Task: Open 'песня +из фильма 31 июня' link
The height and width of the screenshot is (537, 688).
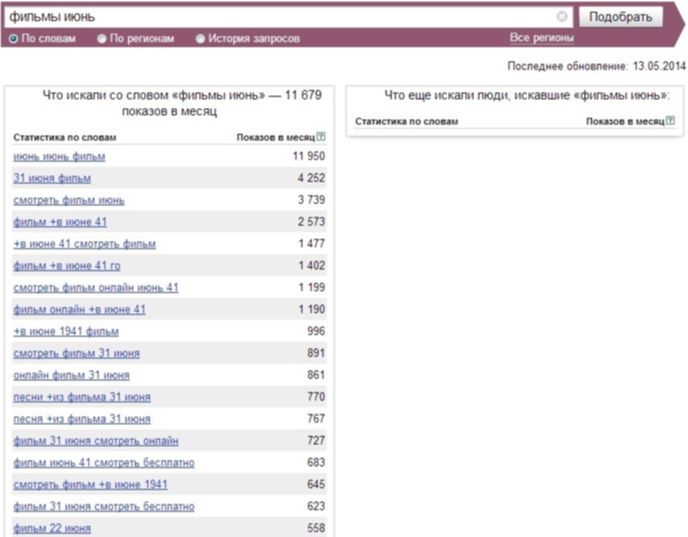Action: 82,419
